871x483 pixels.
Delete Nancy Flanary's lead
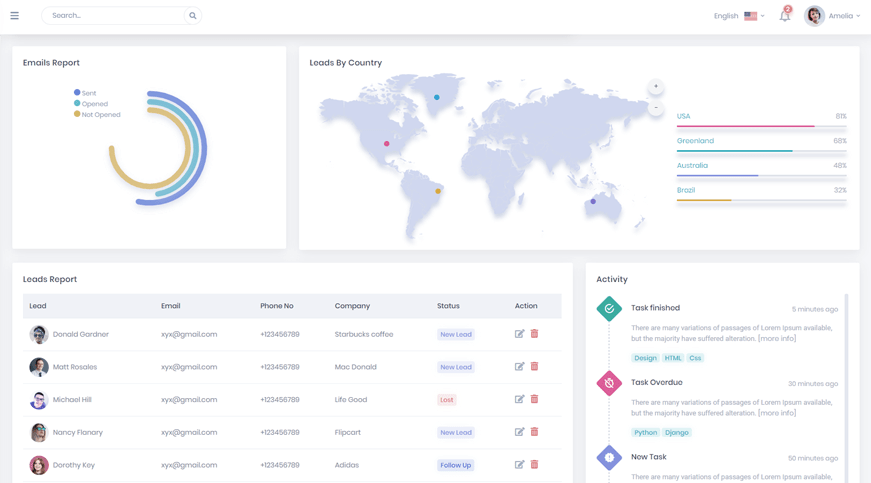[534, 432]
